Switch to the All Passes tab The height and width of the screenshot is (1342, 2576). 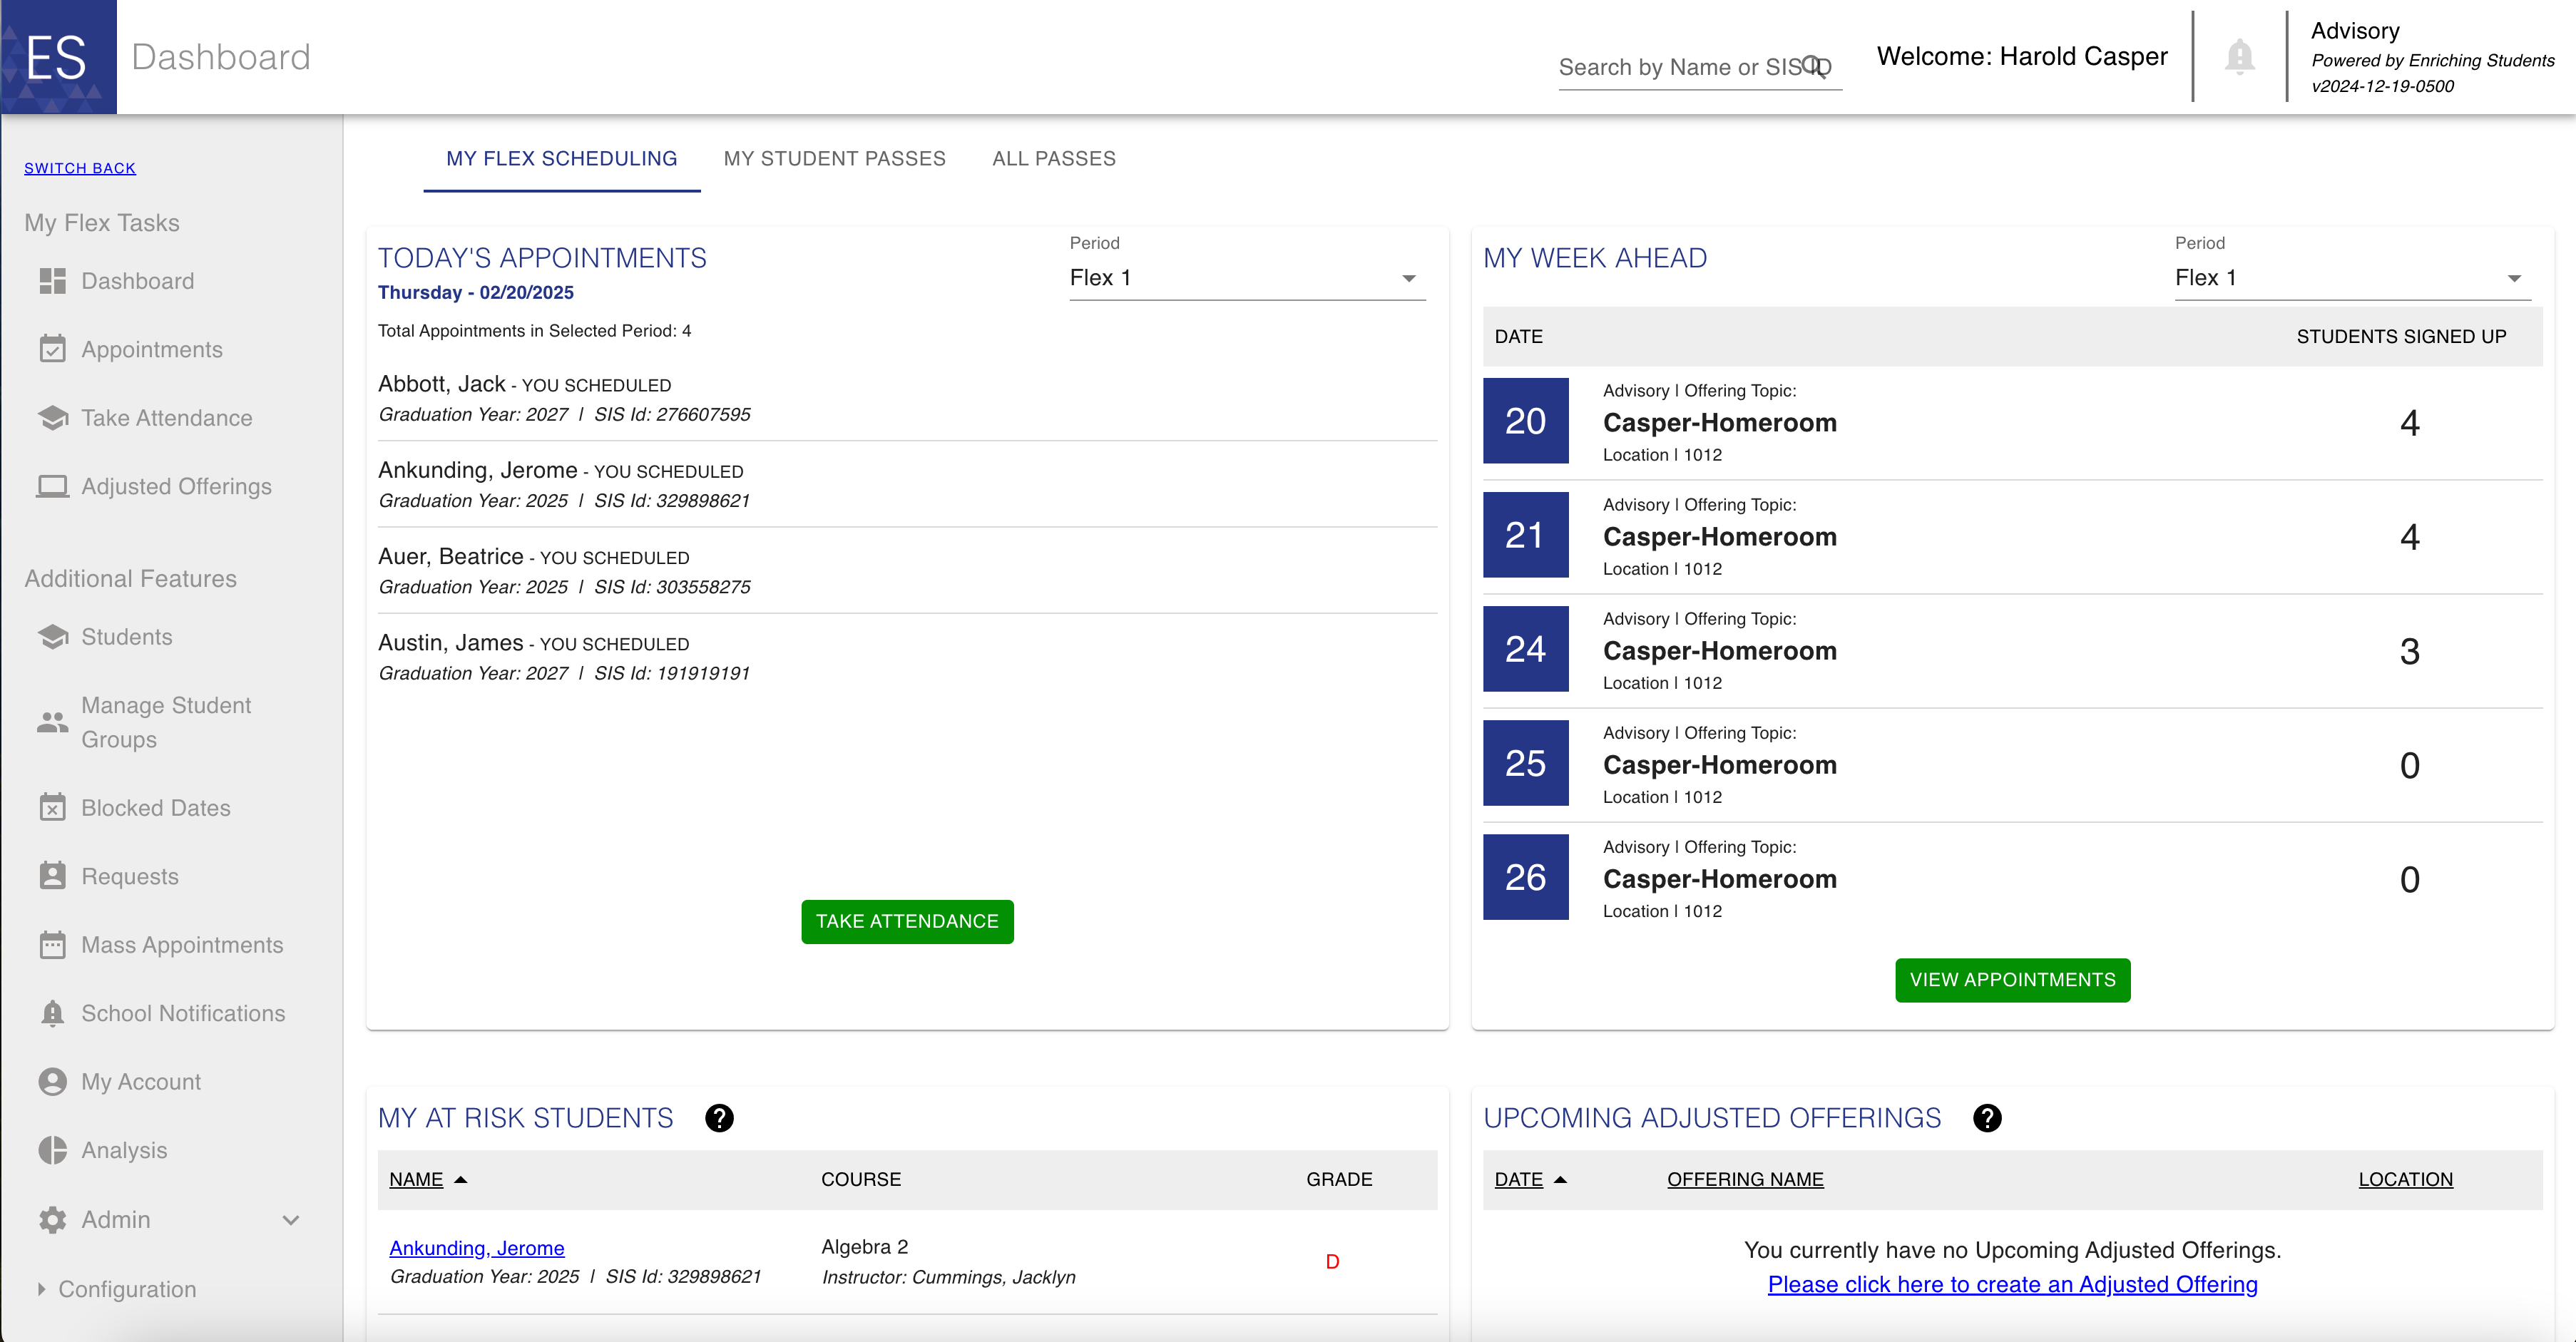[1053, 158]
